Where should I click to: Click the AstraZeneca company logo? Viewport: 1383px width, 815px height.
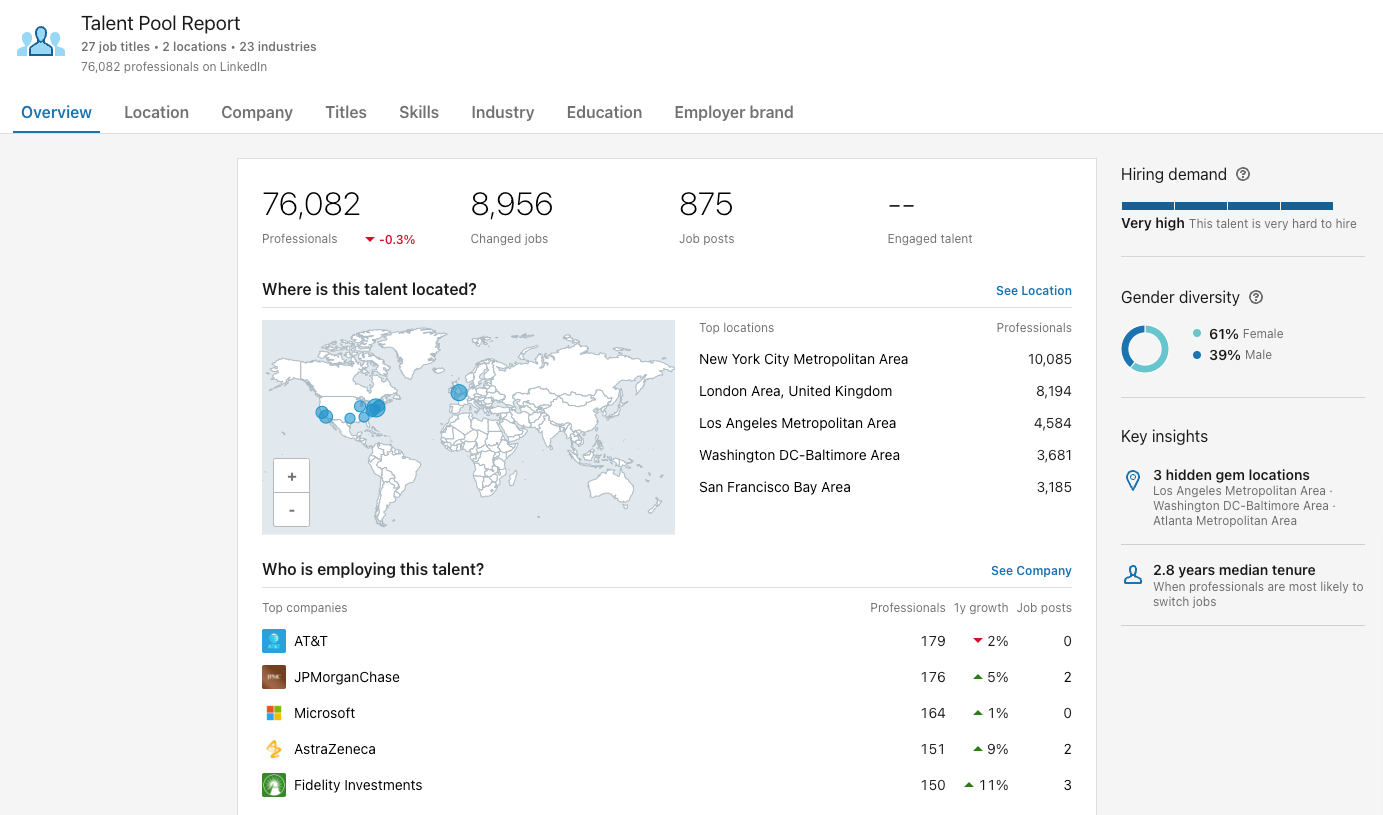[274, 749]
